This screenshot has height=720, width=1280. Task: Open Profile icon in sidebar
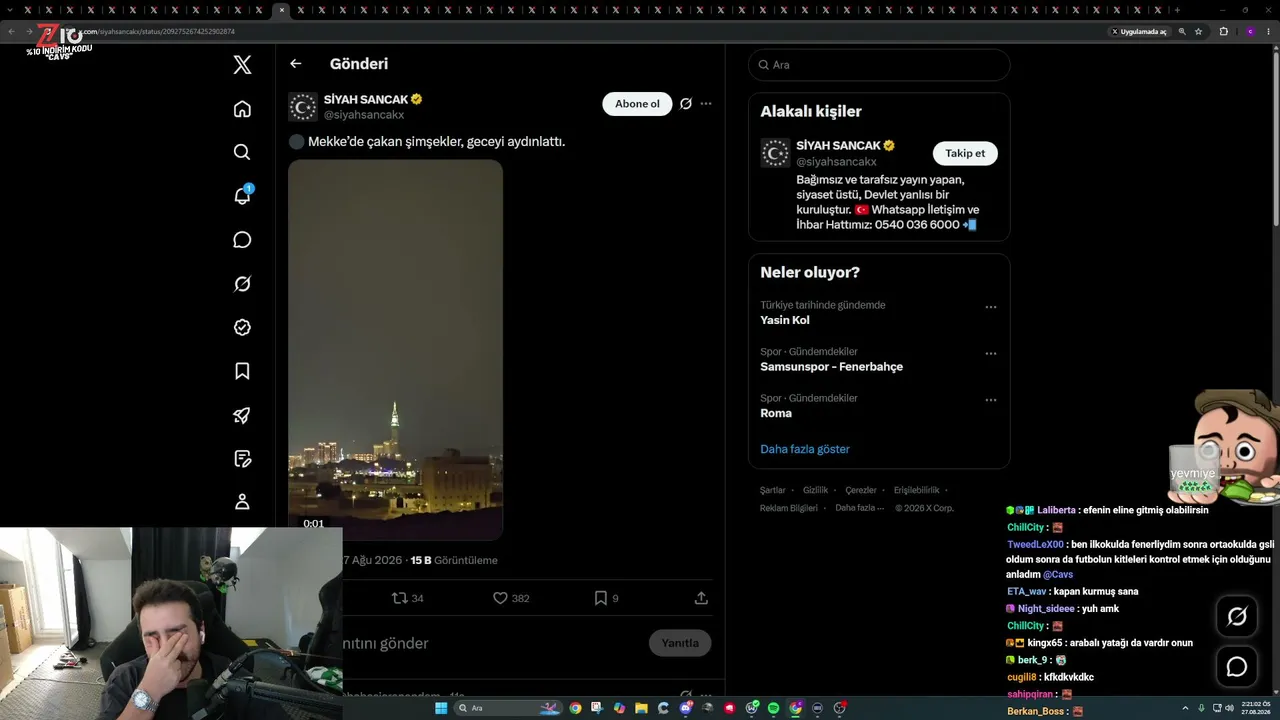click(242, 502)
